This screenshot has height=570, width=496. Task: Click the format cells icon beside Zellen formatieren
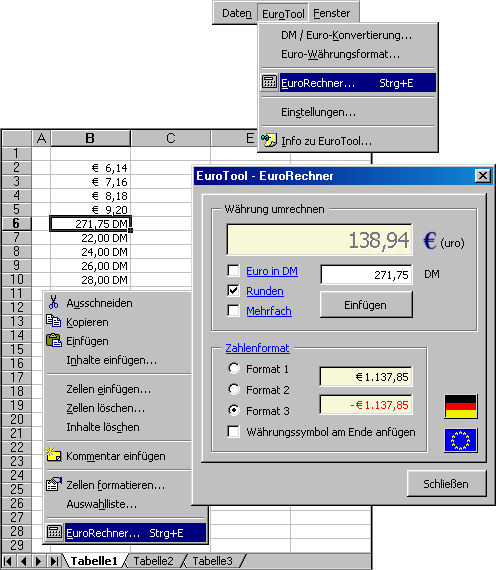pyautogui.click(x=54, y=484)
